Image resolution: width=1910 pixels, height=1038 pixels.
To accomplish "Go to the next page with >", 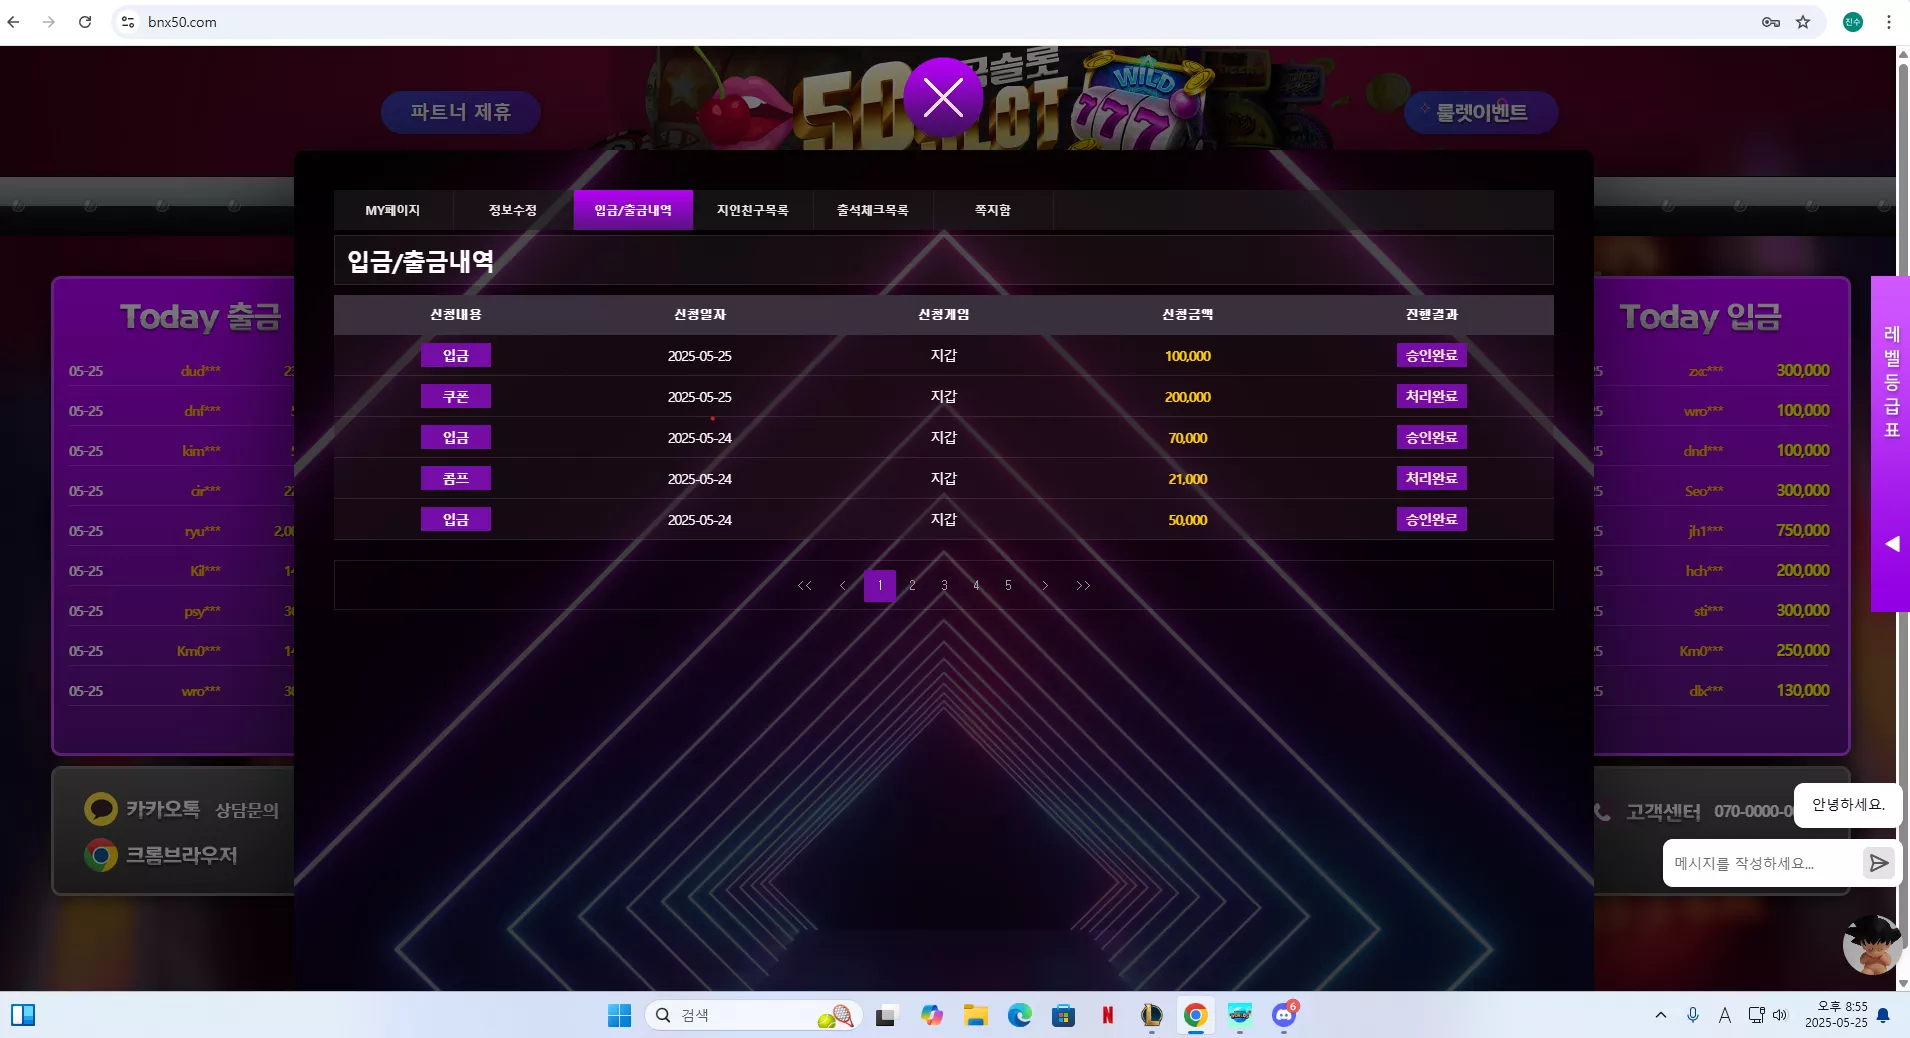I will click(x=1045, y=586).
